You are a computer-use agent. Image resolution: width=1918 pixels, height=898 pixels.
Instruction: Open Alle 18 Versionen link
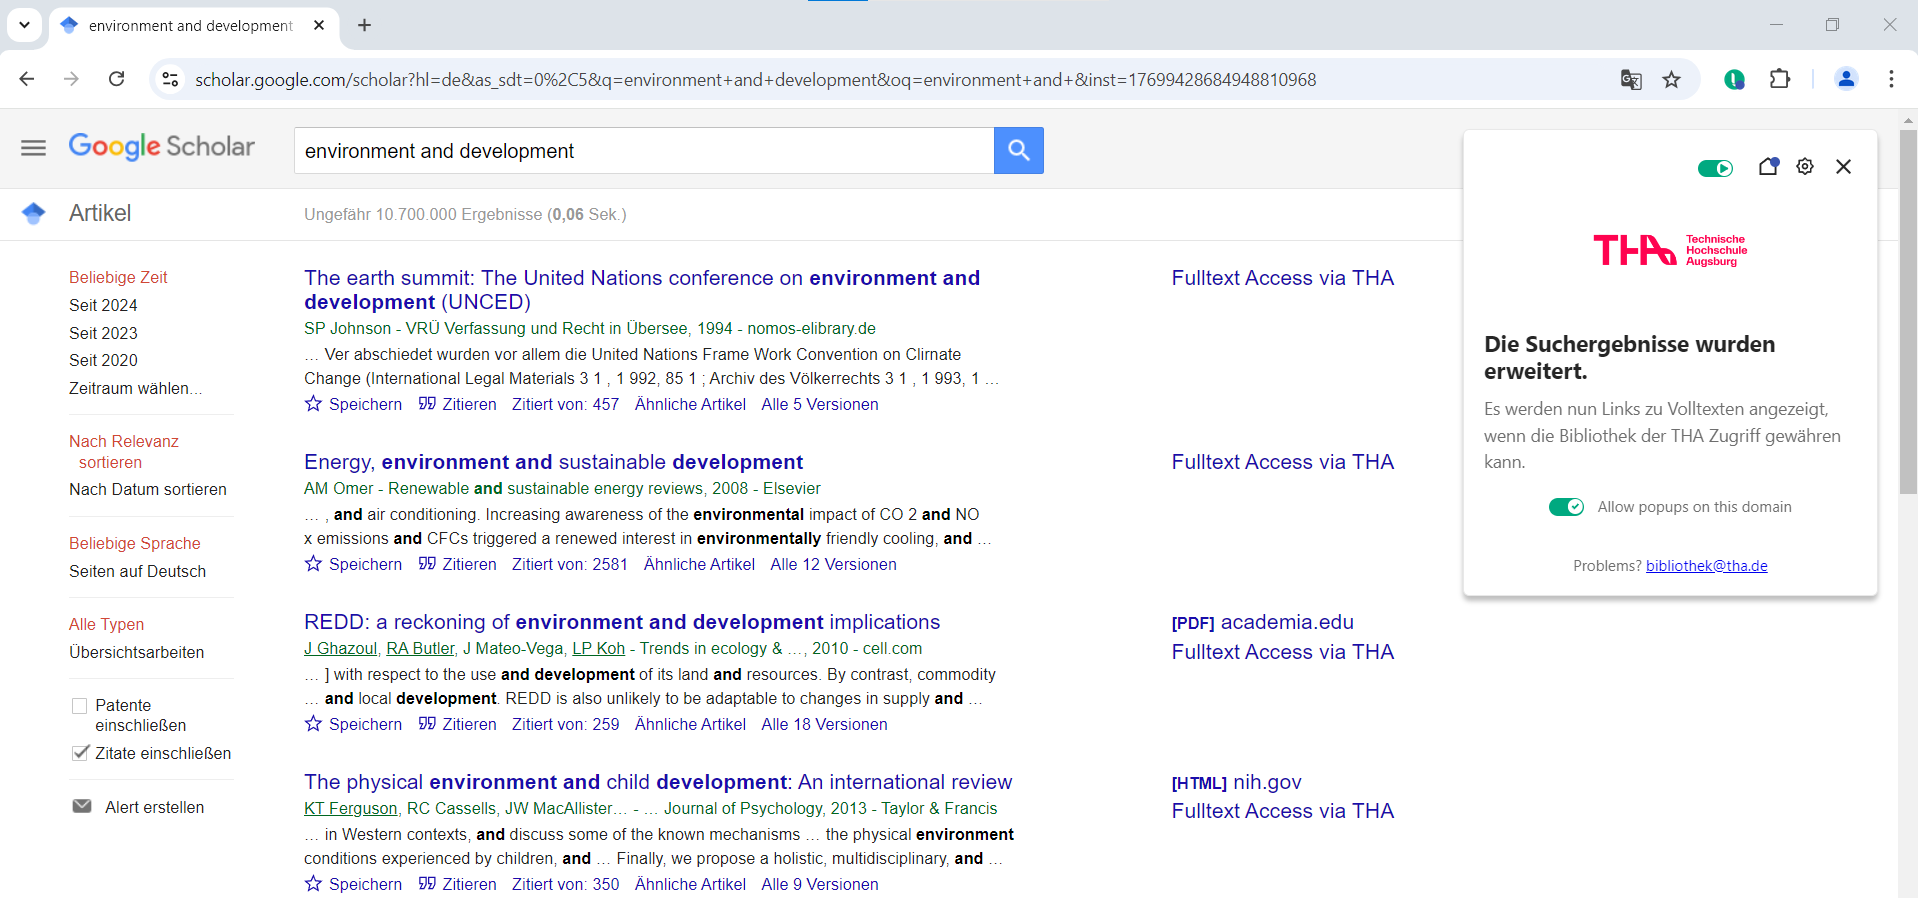(x=824, y=724)
